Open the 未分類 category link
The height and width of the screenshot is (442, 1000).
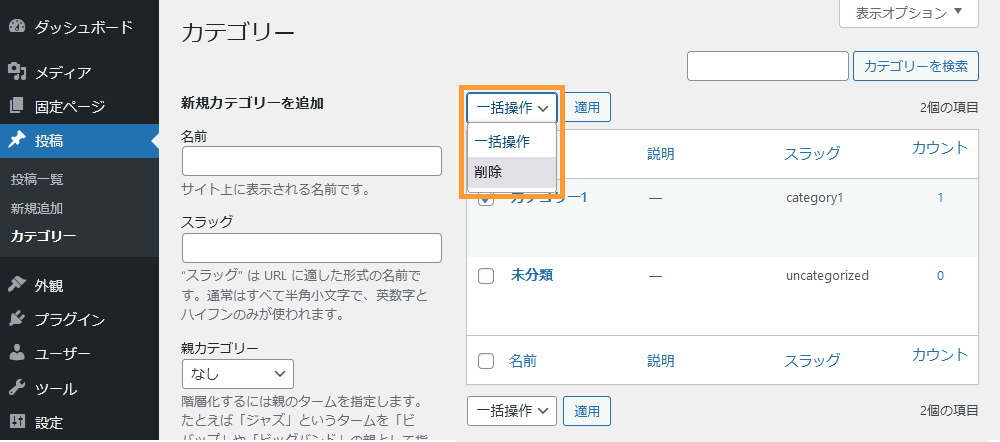(x=531, y=276)
